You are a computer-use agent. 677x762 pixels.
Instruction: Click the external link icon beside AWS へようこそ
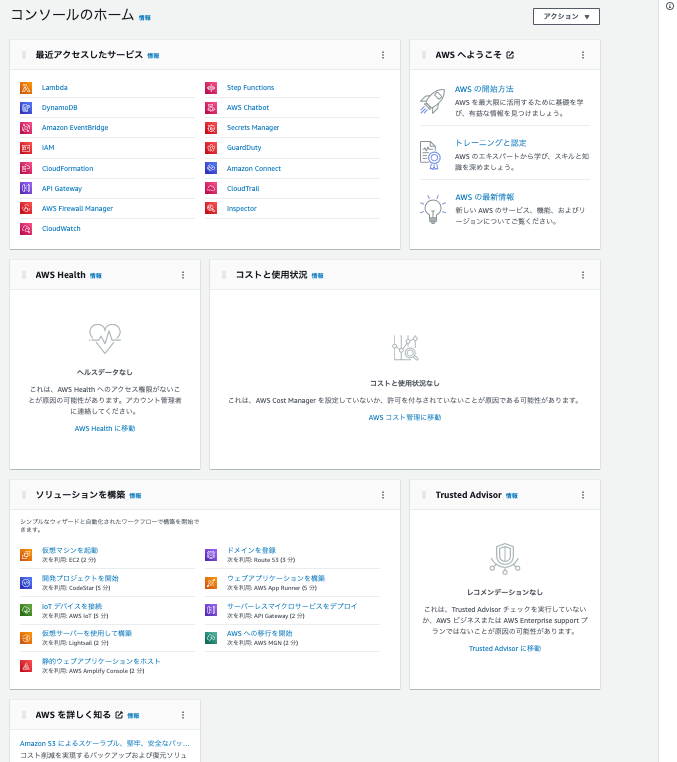coord(510,55)
